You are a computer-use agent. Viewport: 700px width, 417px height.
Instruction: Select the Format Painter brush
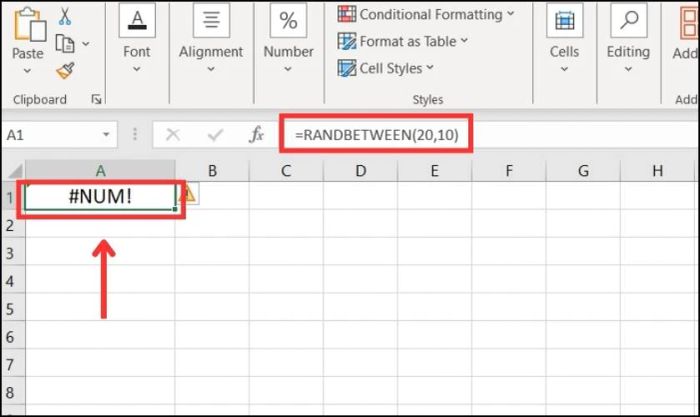click(65, 71)
